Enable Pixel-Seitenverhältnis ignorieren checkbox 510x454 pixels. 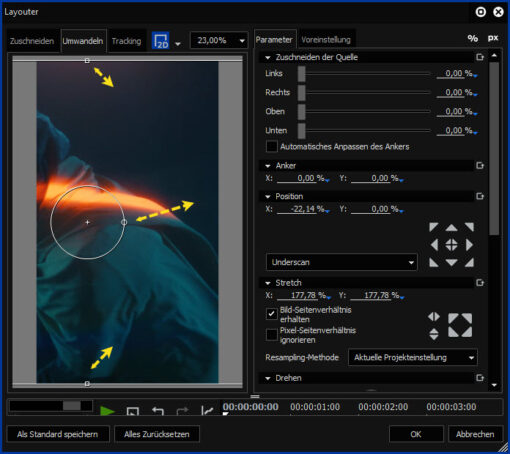[x=272, y=335]
